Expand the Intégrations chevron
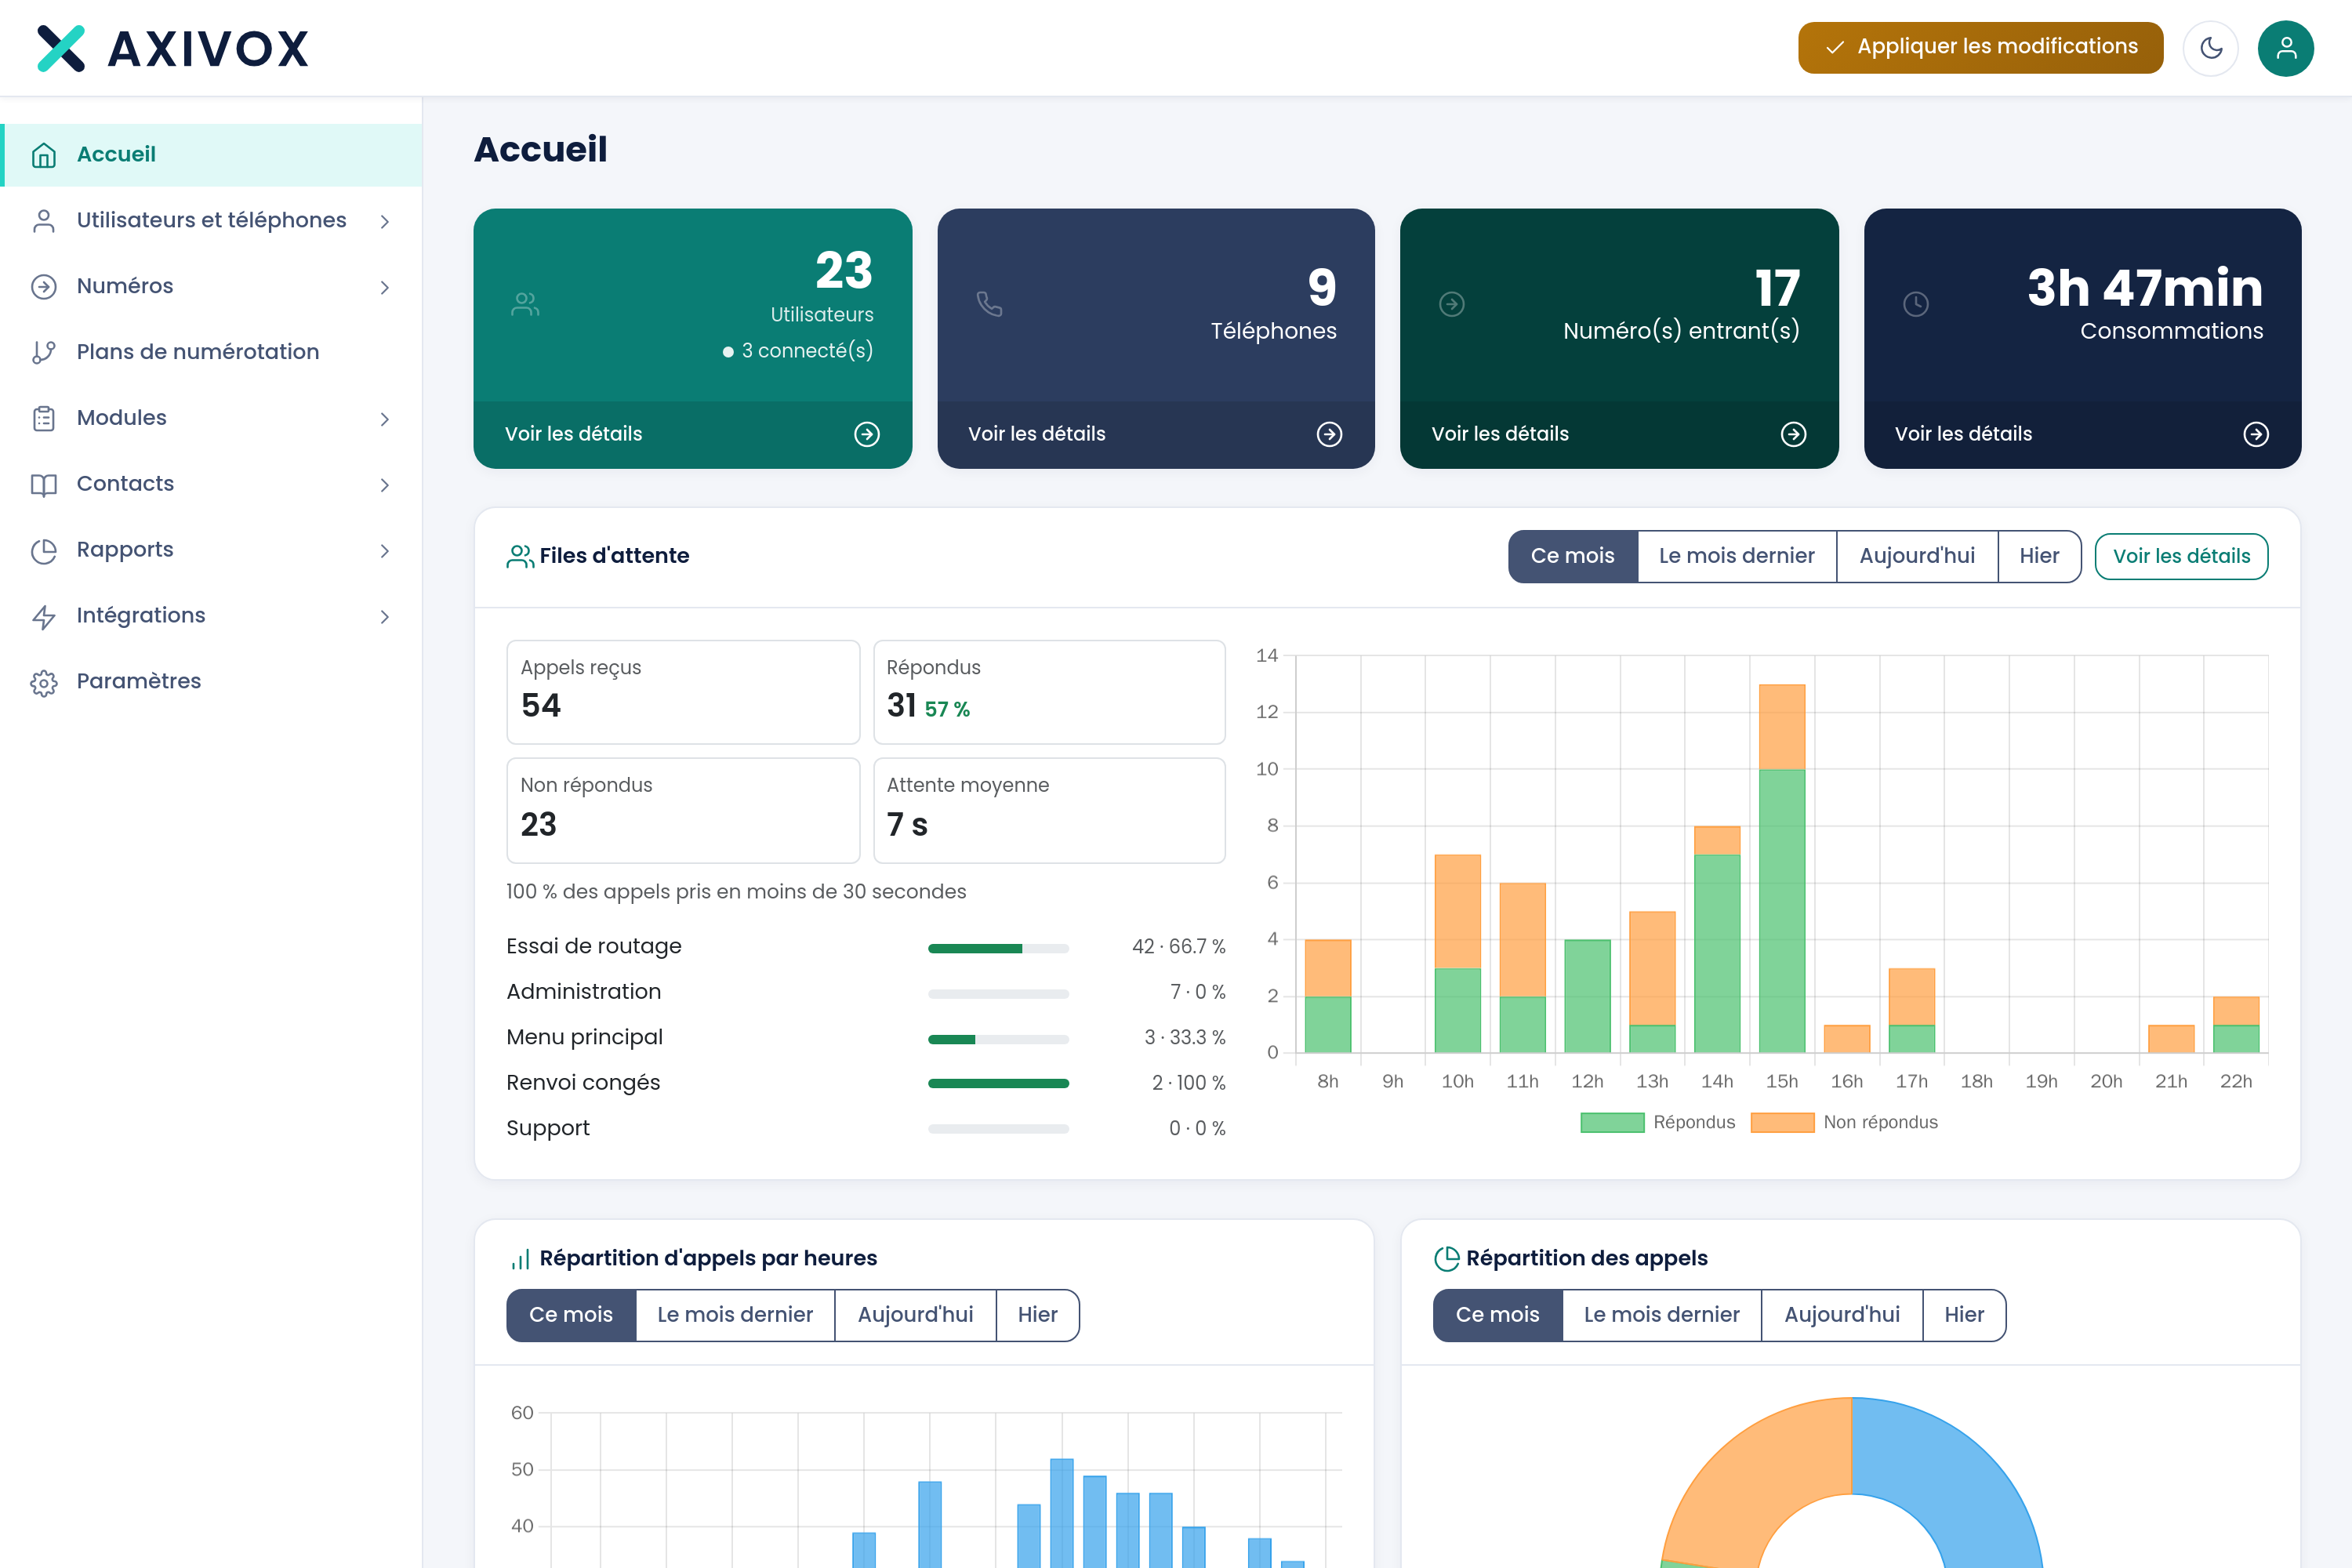 click(x=385, y=616)
